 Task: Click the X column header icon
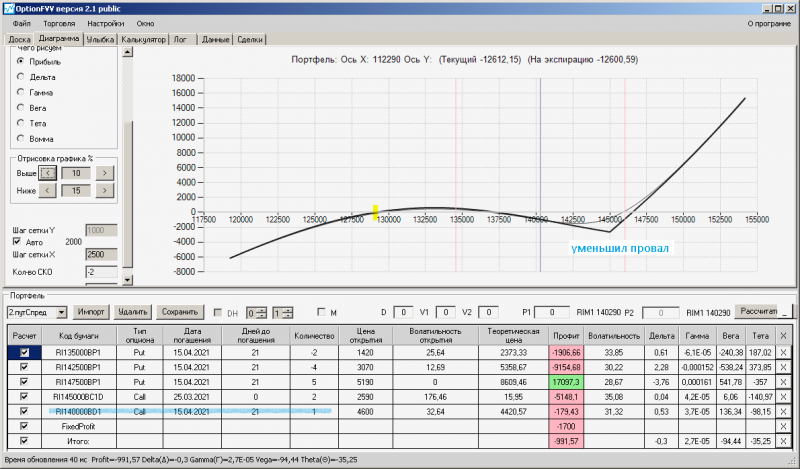[783, 336]
